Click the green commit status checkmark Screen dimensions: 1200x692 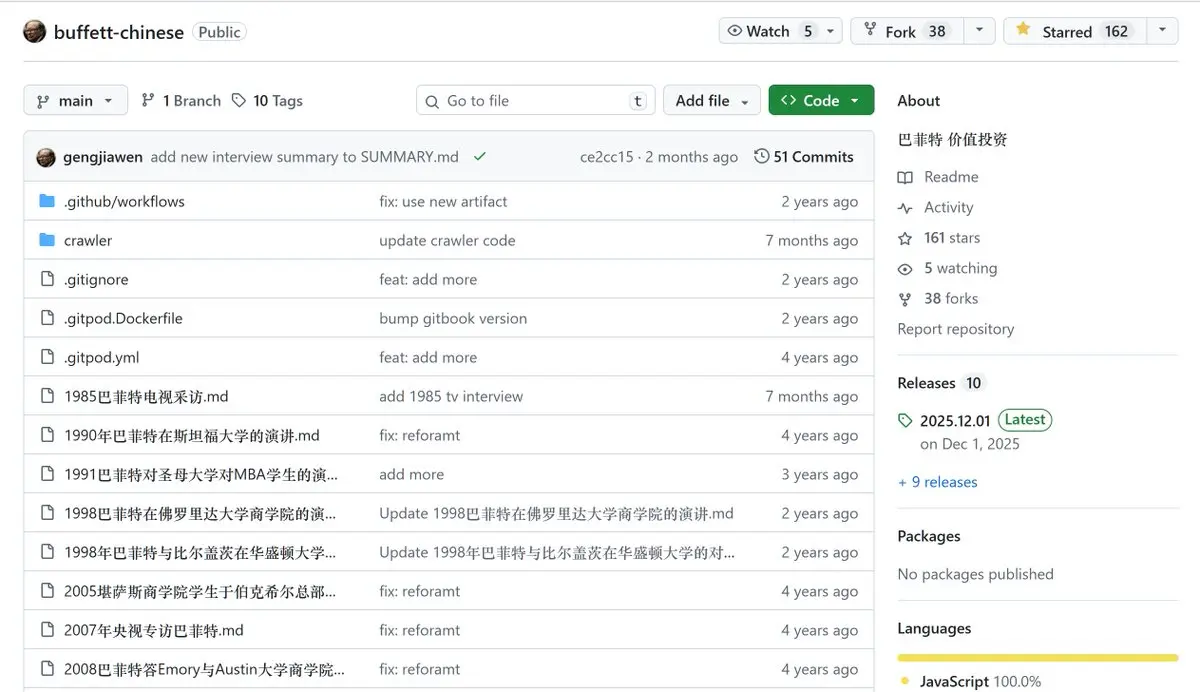pos(480,157)
